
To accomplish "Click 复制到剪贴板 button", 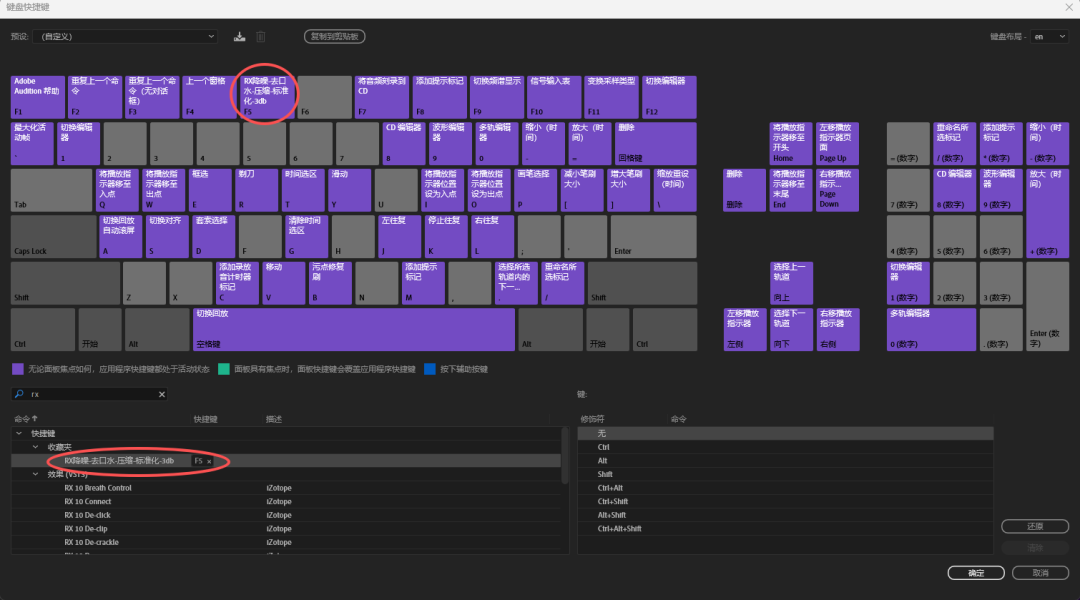I will [335, 37].
